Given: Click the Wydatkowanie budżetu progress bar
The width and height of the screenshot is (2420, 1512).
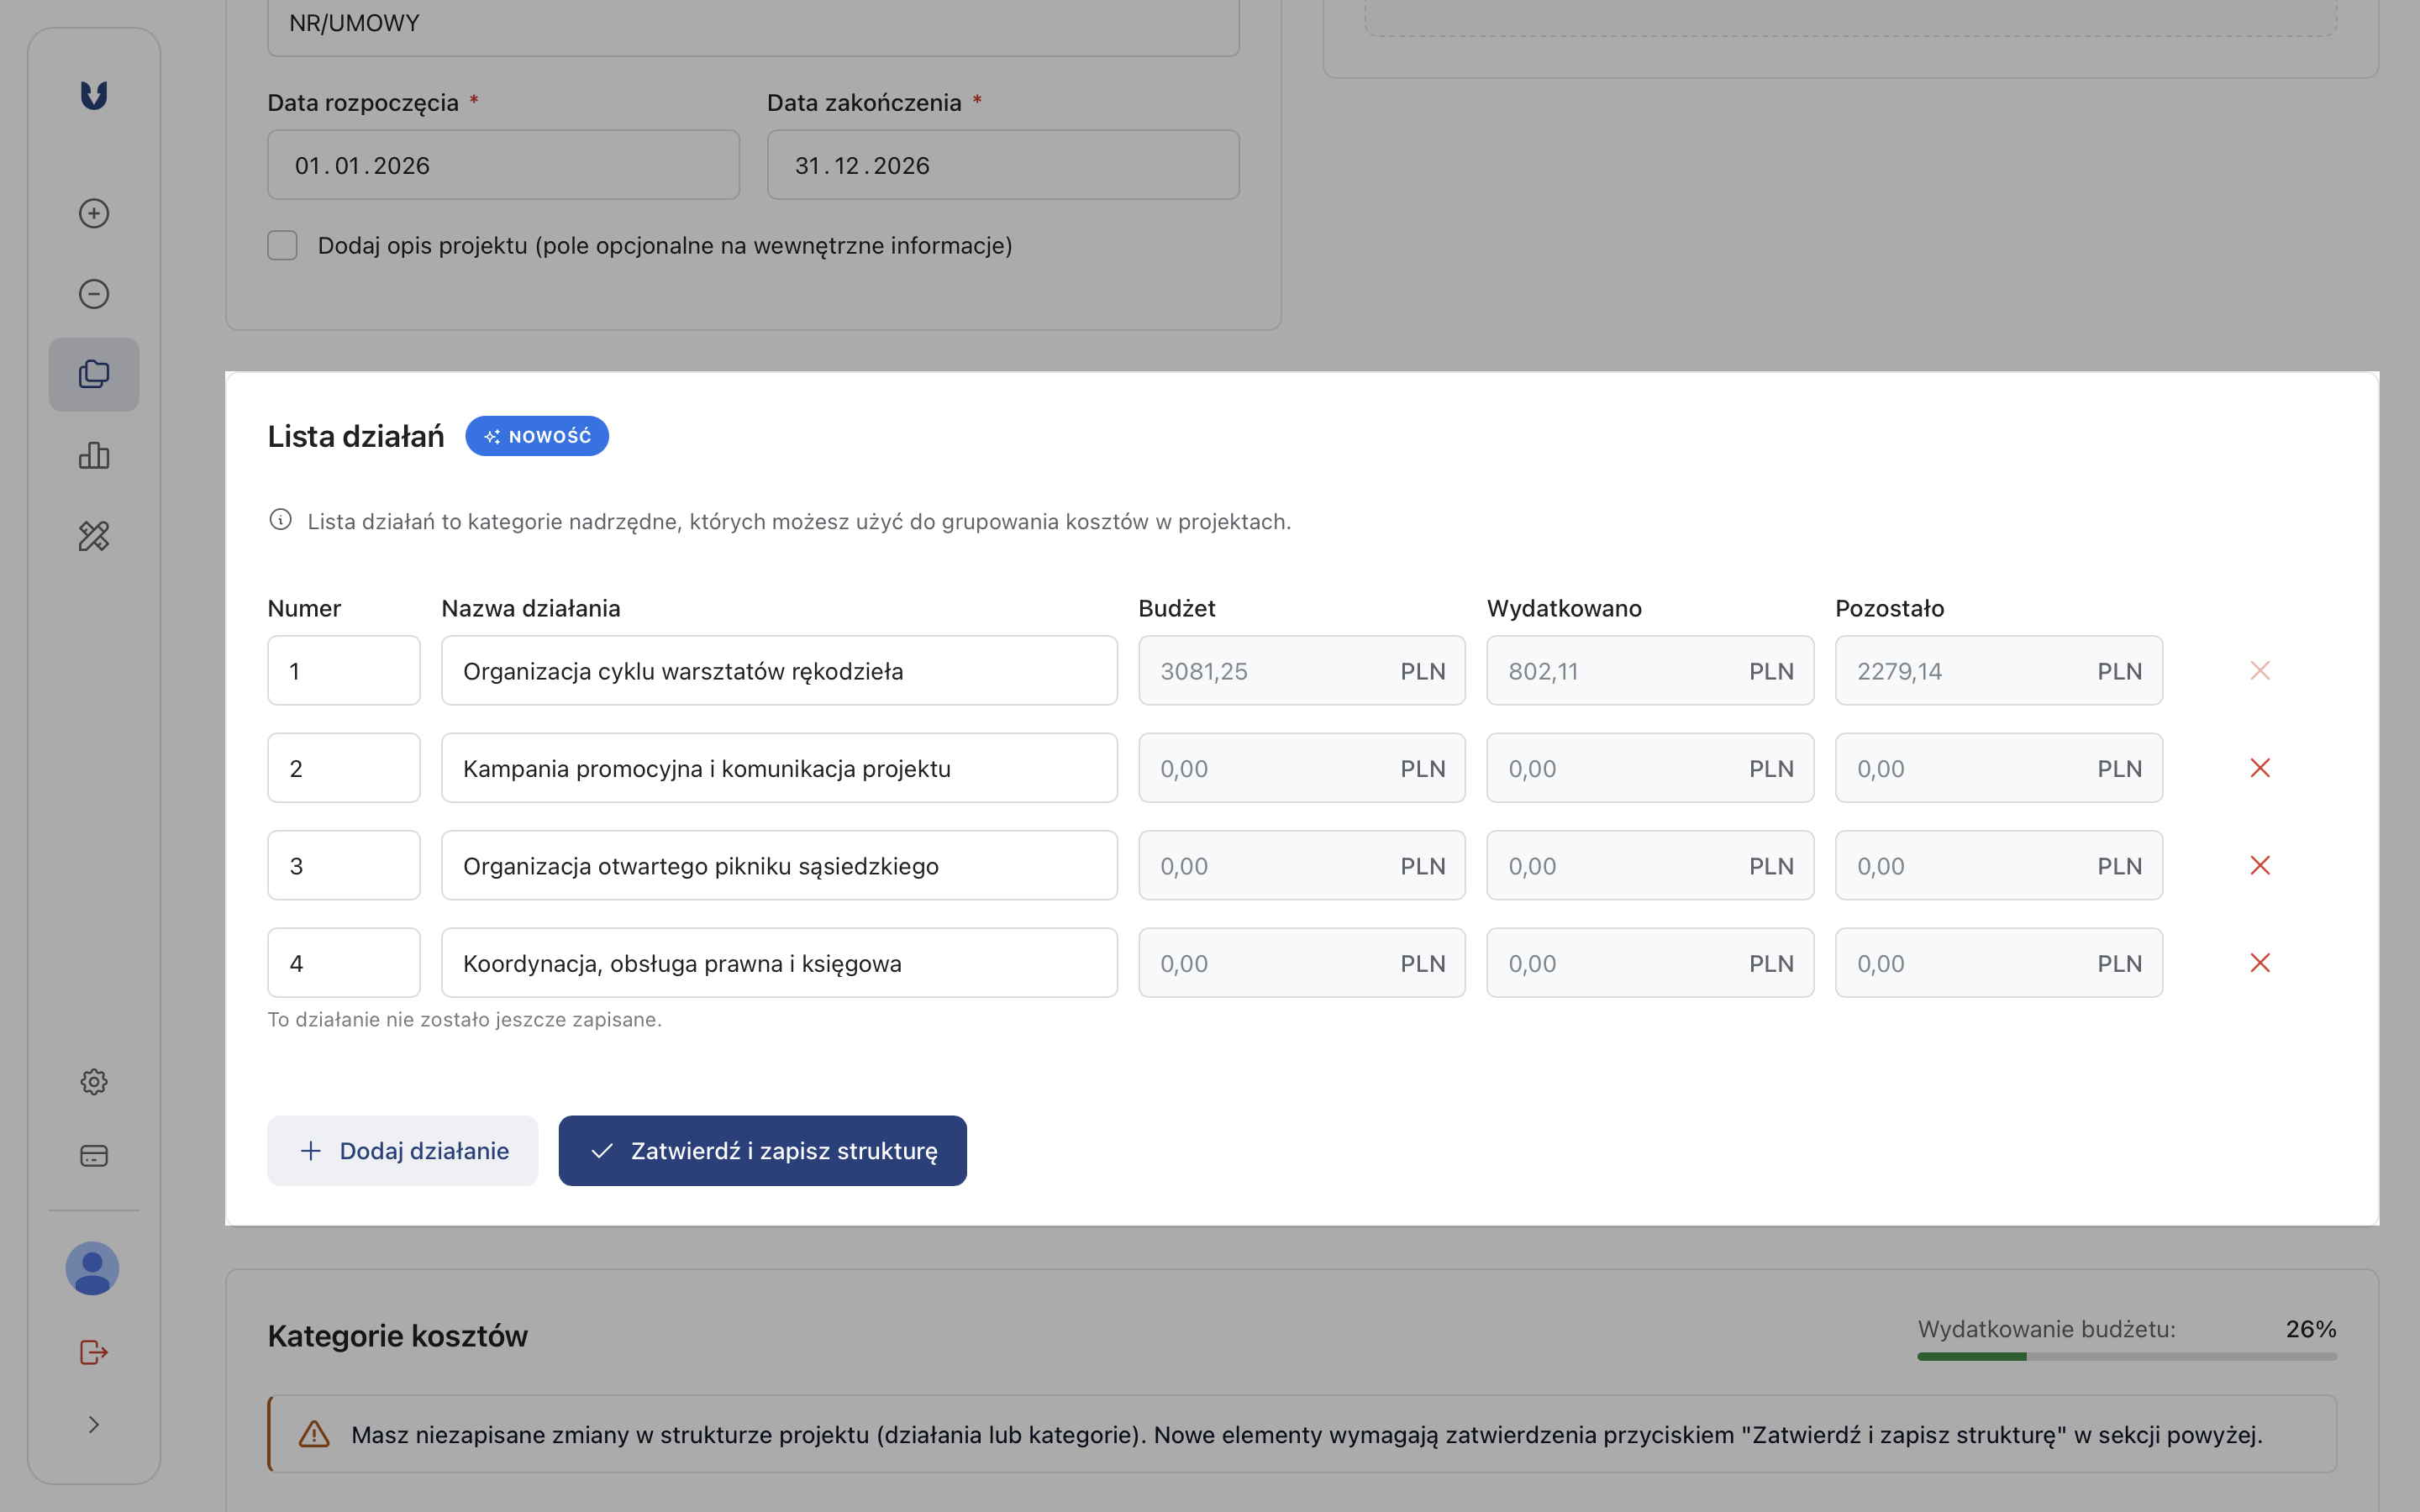Looking at the screenshot, I should click(2126, 1356).
